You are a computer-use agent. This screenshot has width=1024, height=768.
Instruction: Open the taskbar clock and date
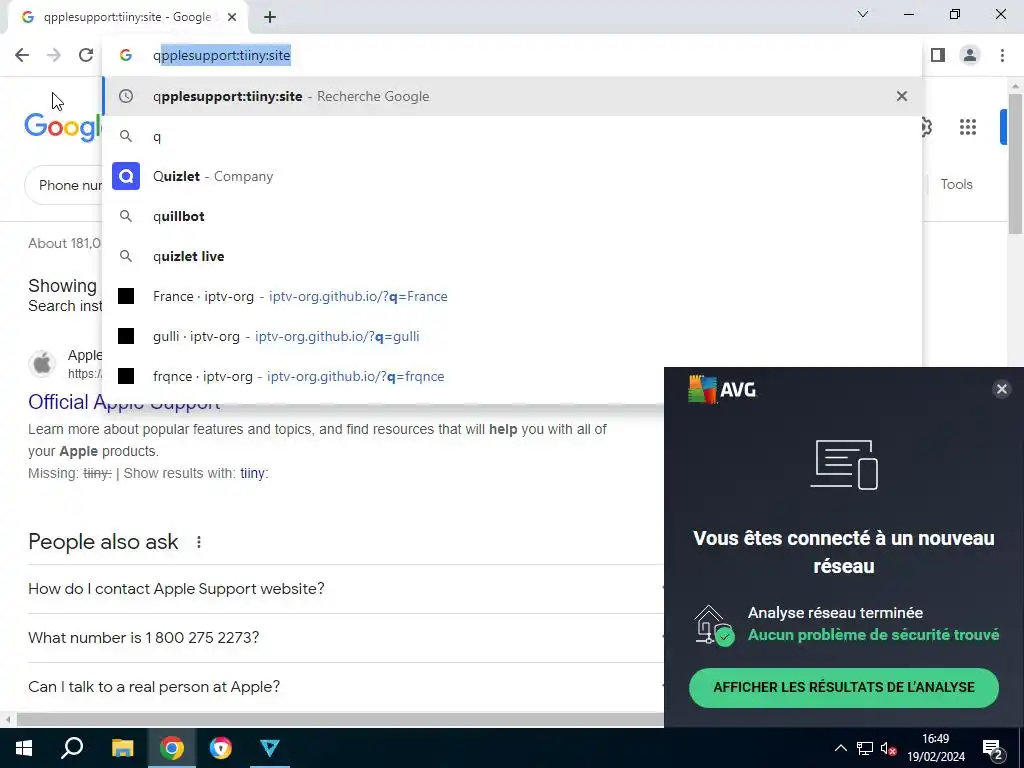coord(936,748)
